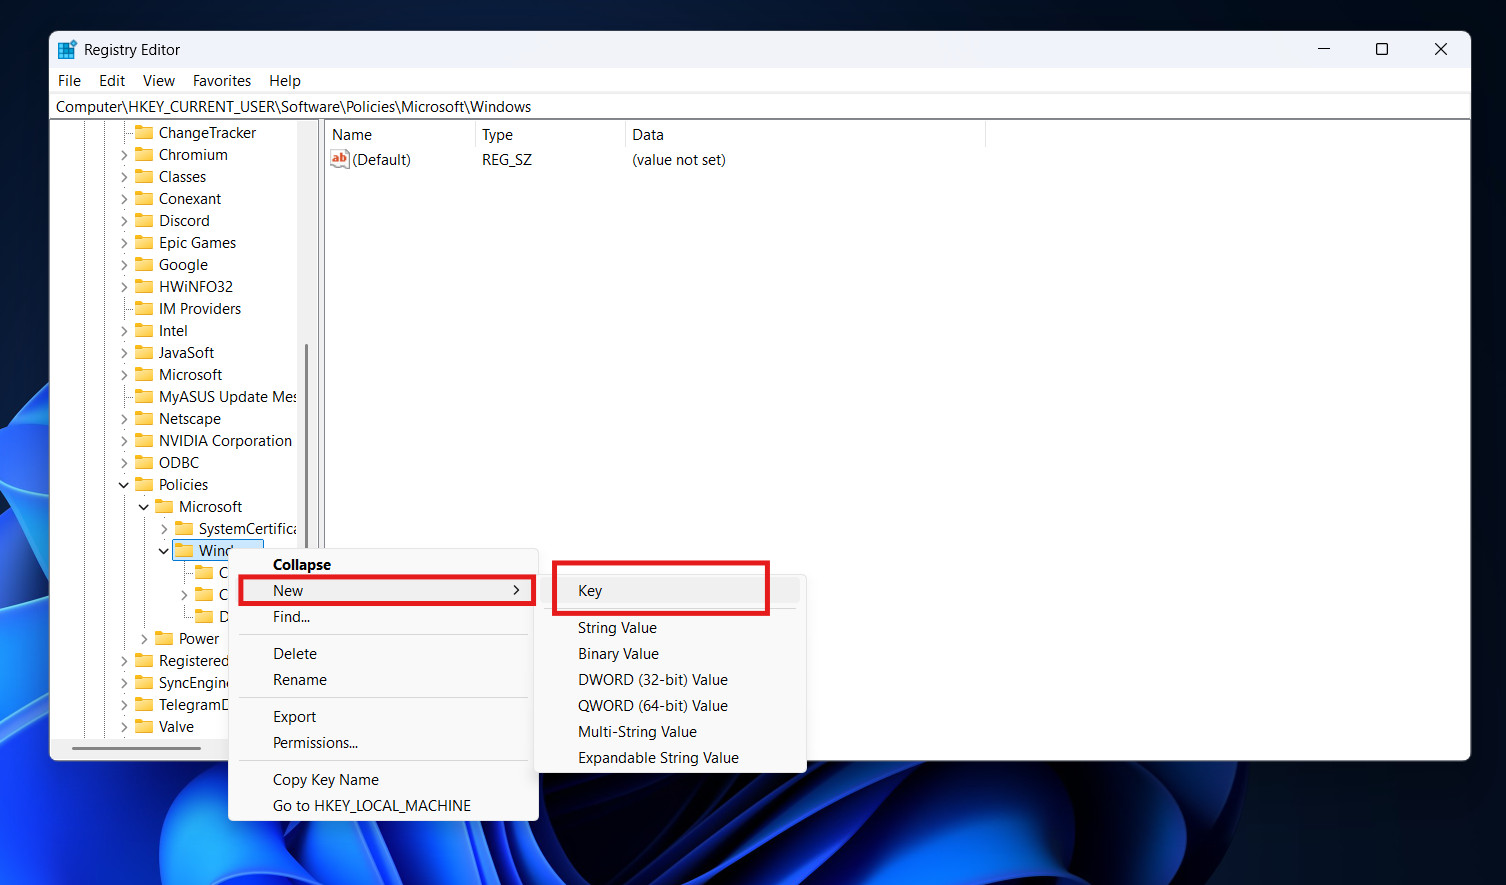Choose Export from the context menu

point(294,717)
